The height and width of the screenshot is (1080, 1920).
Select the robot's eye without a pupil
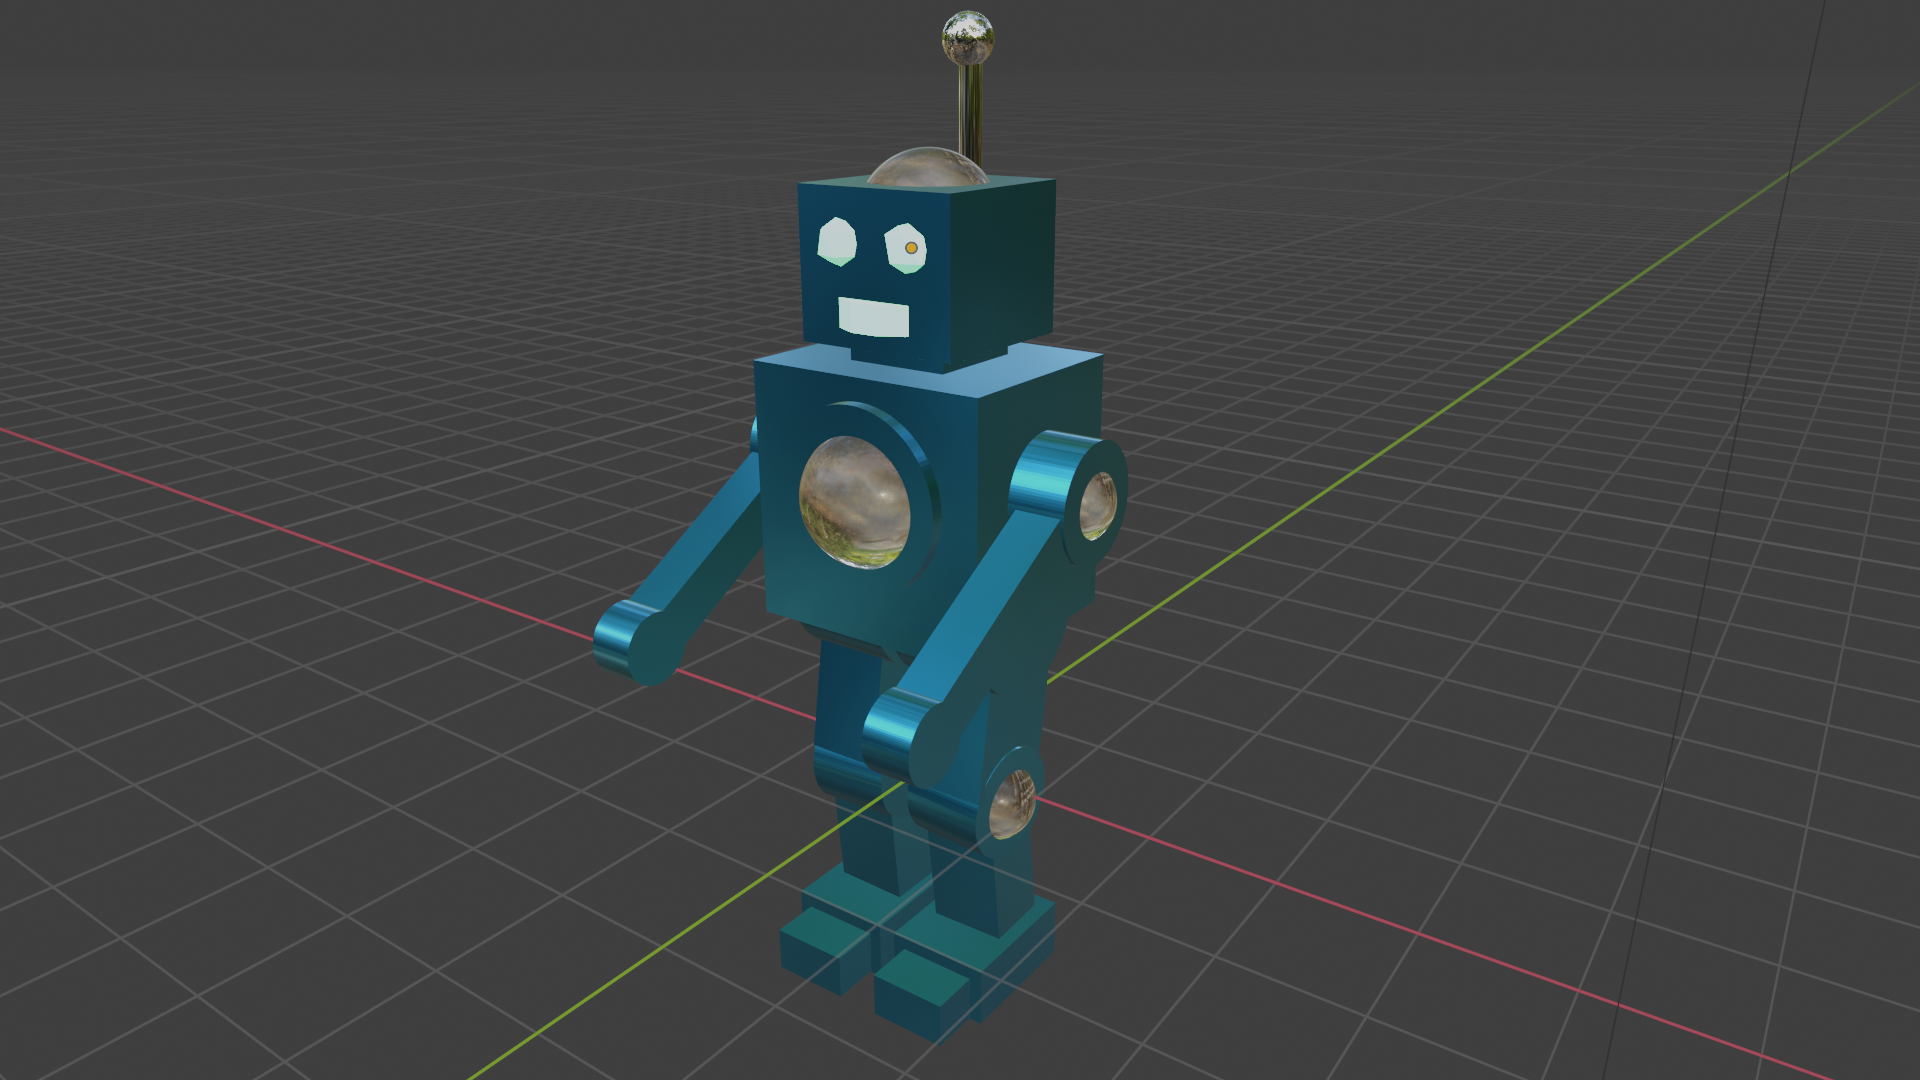point(837,242)
